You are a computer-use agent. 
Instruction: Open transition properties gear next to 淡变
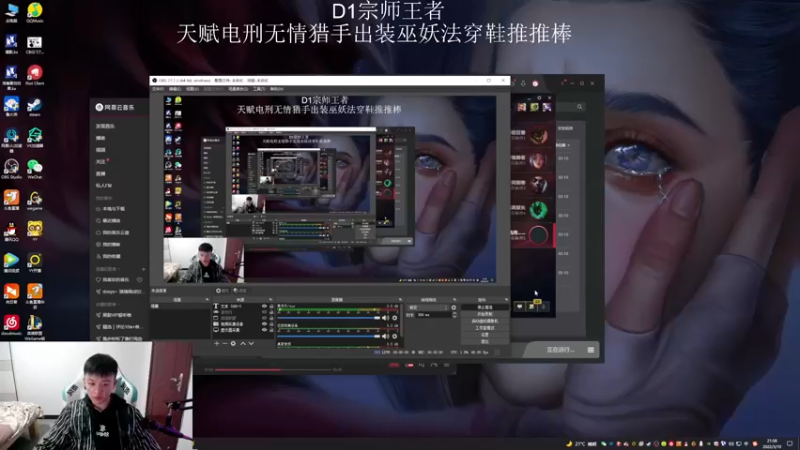(454, 308)
